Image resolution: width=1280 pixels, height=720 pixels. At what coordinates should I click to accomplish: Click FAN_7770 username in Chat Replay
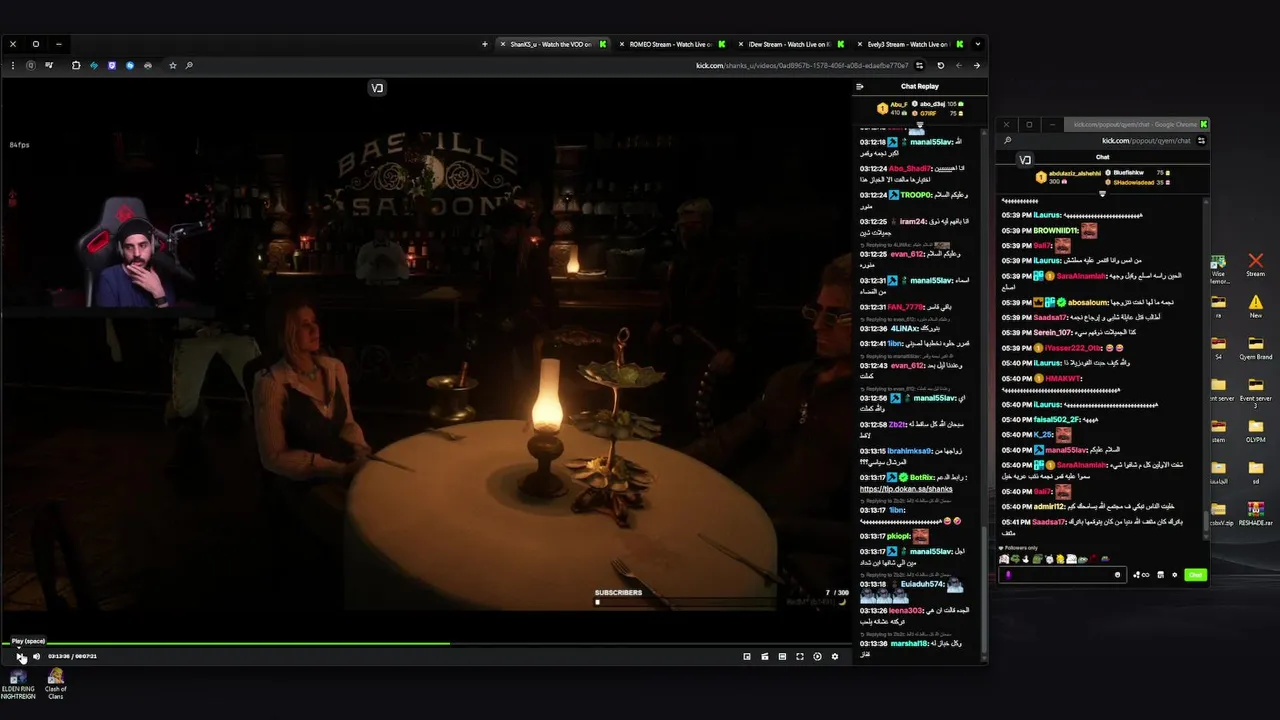[906, 307]
